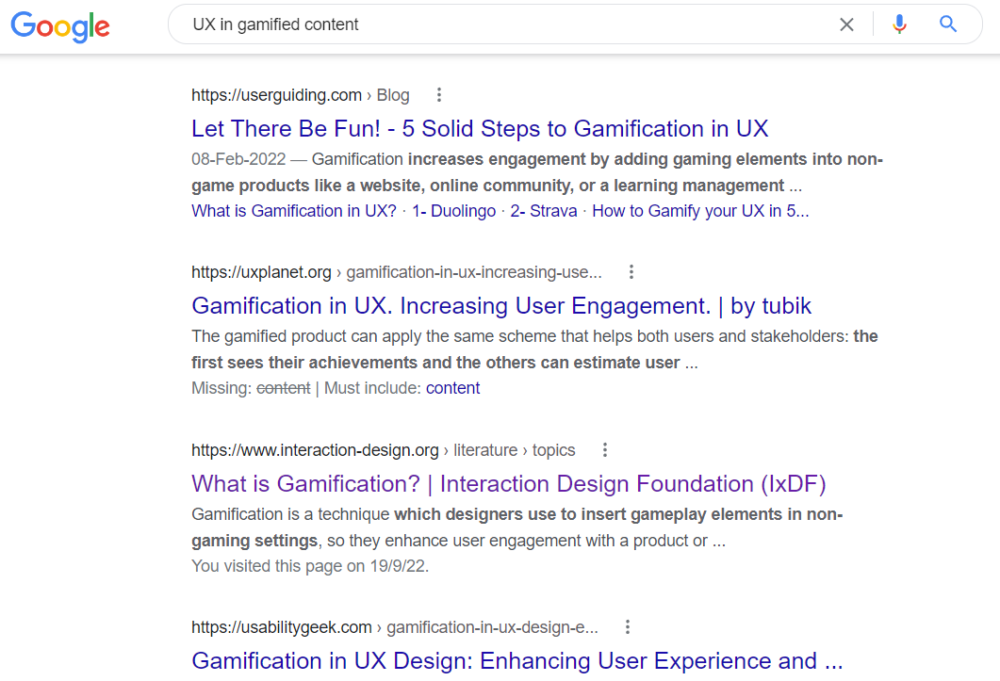
Task: Click the X to clear the search query
Action: coord(846,23)
